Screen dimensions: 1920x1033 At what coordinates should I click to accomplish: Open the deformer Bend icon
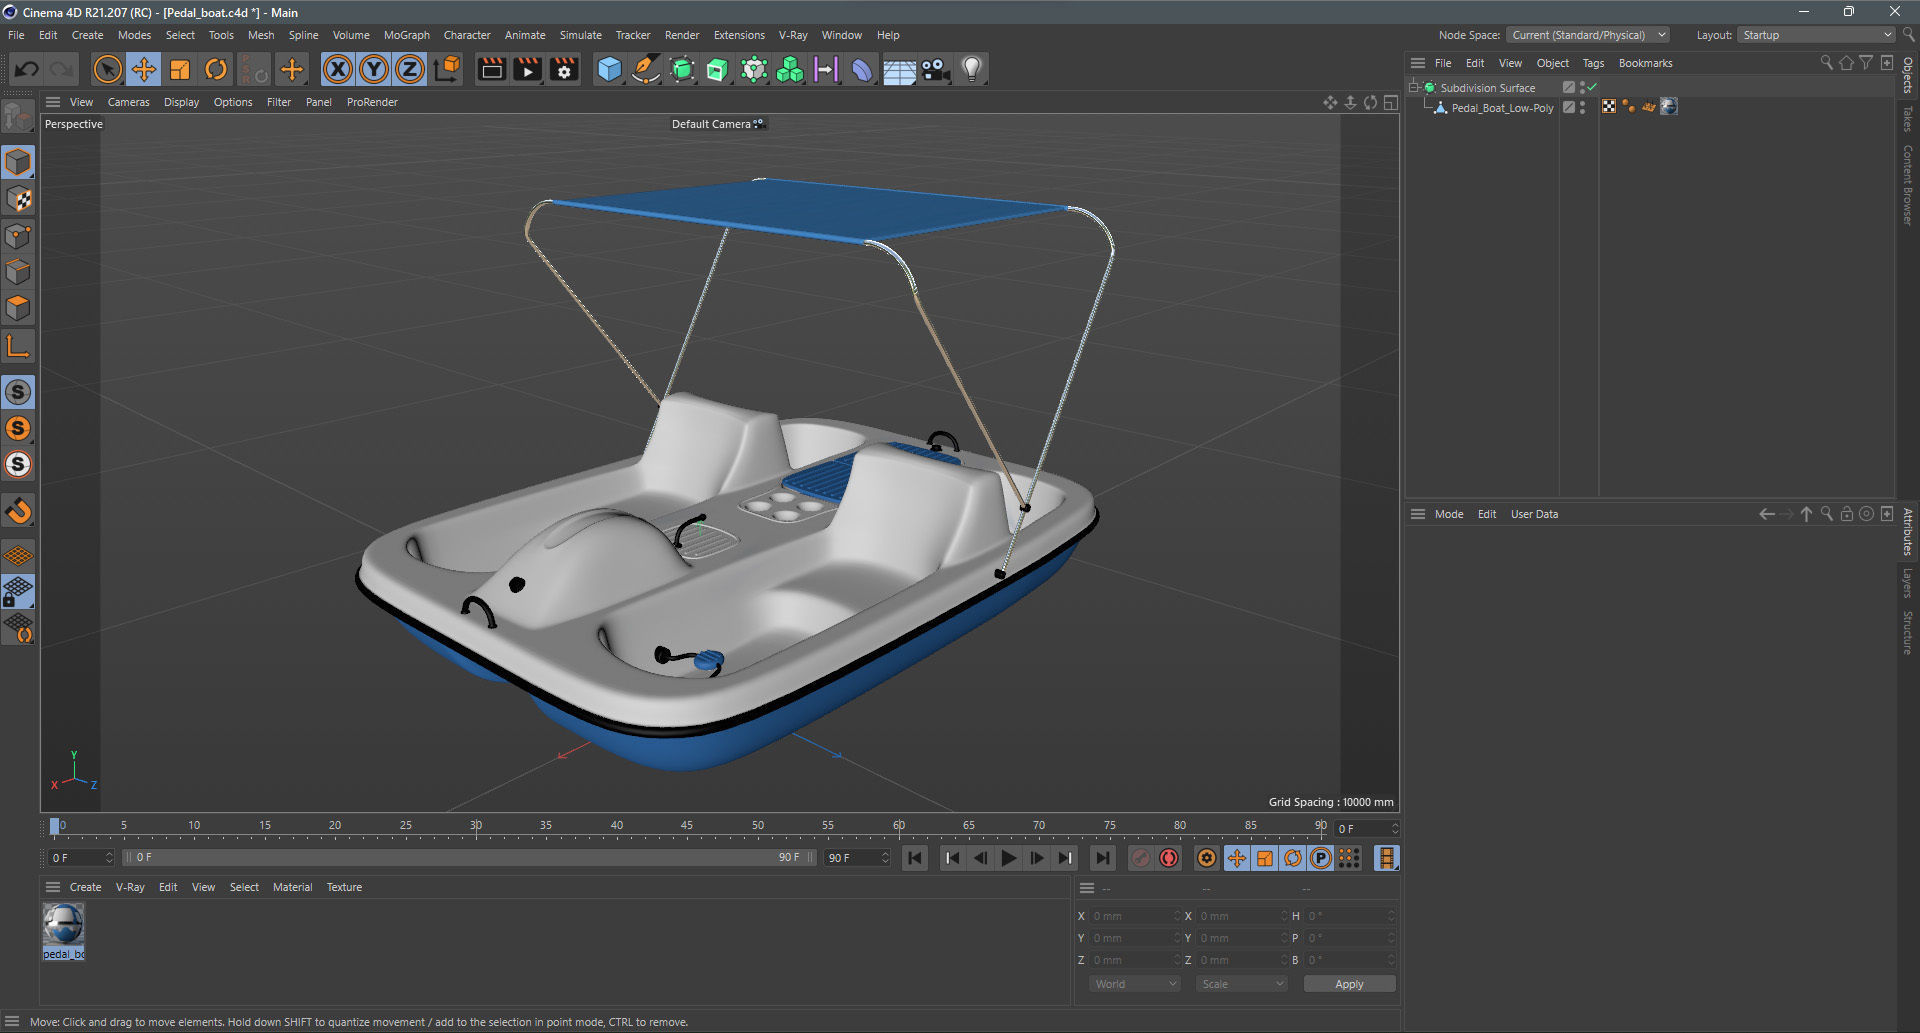pos(862,69)
